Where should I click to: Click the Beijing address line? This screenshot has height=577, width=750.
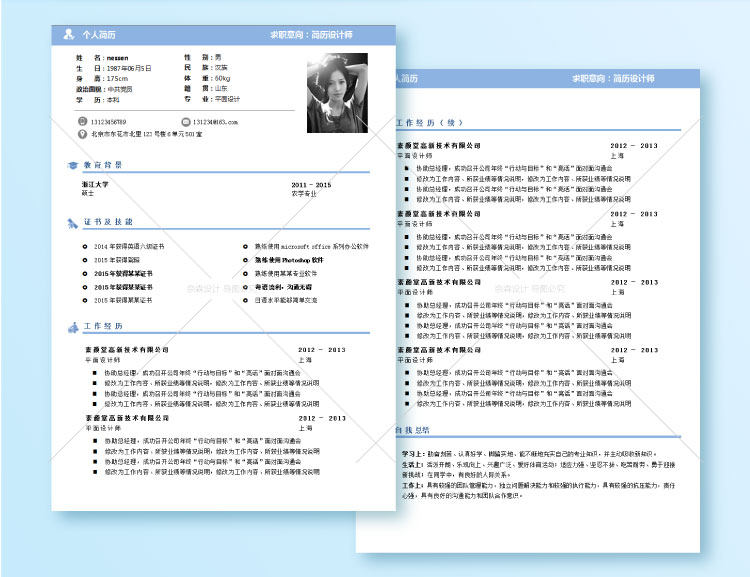point(147,134)
